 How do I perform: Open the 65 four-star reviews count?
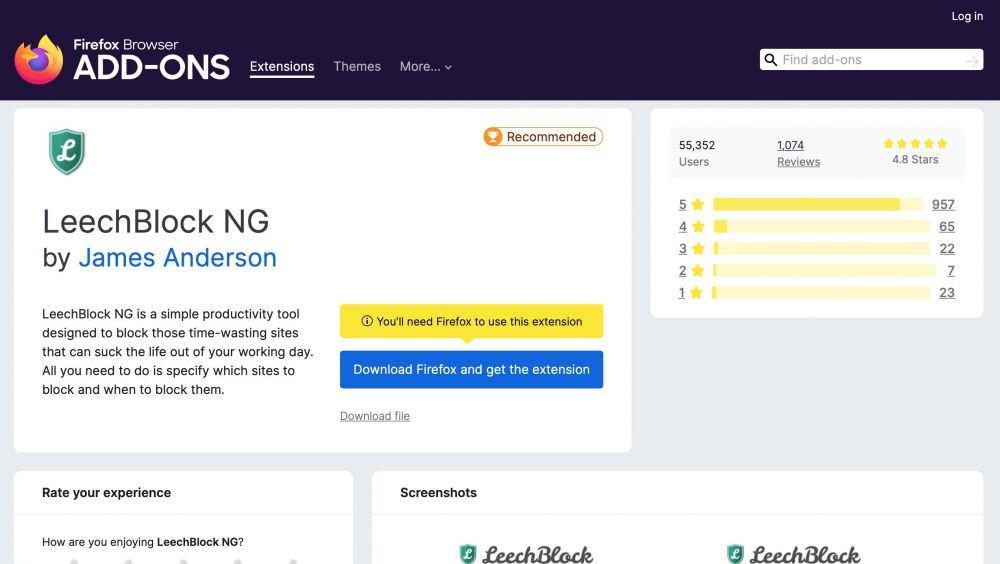coord(947,226)
